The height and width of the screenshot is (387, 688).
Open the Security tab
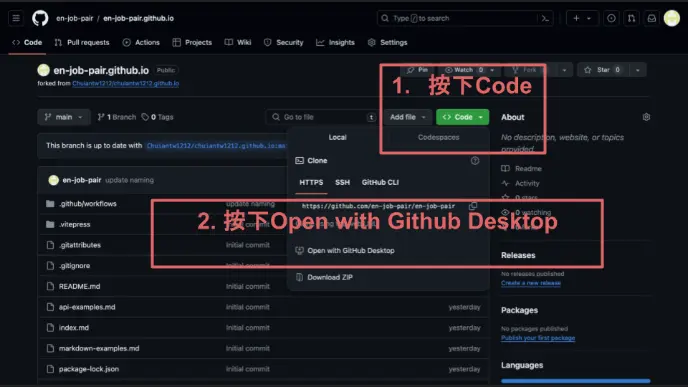283,43
